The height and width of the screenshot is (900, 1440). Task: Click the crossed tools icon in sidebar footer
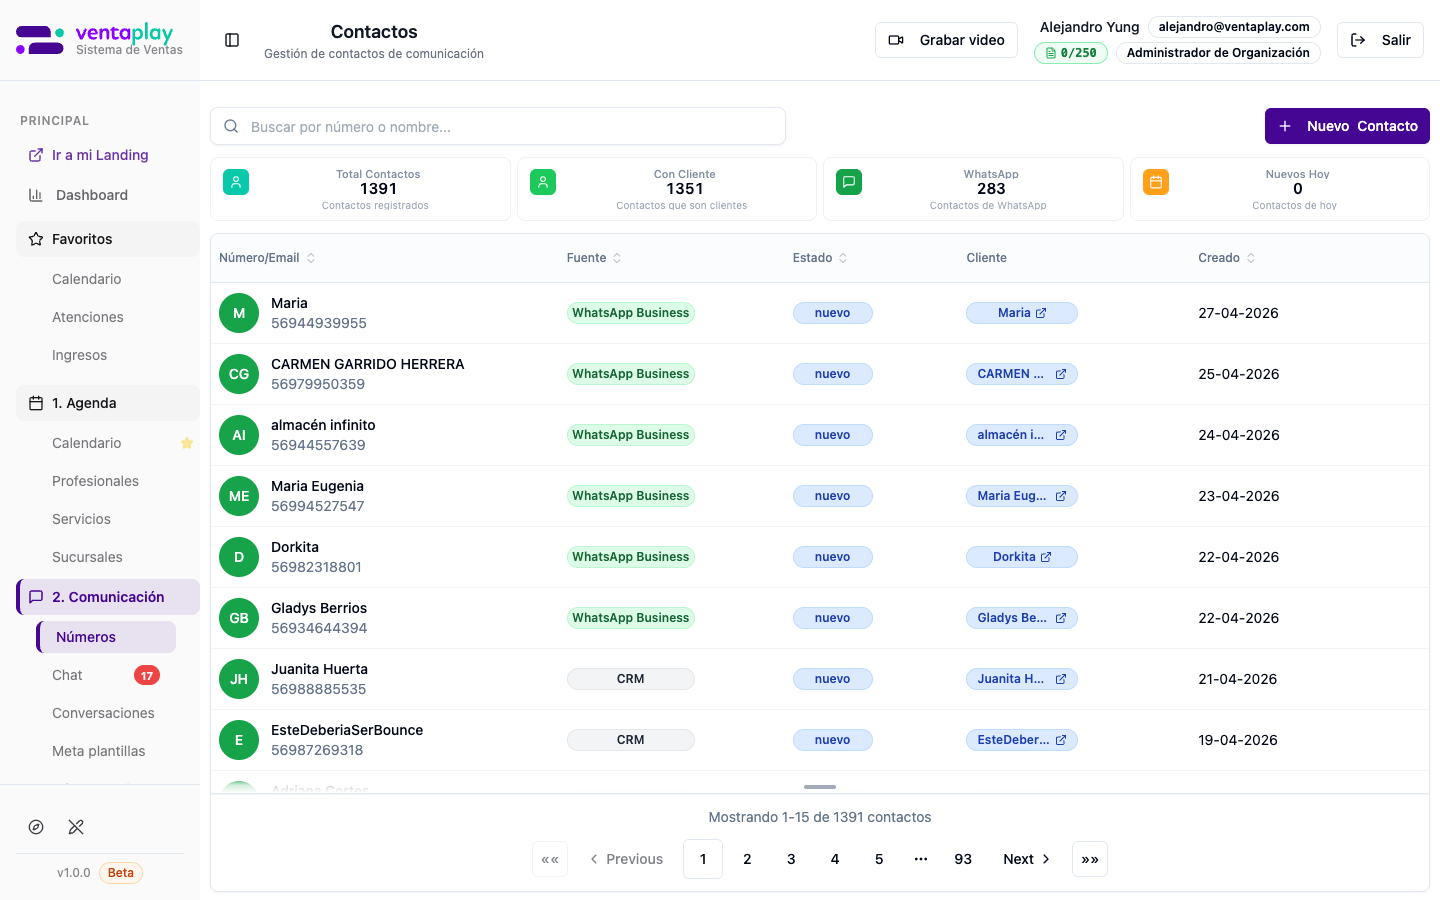coord(76,827)
